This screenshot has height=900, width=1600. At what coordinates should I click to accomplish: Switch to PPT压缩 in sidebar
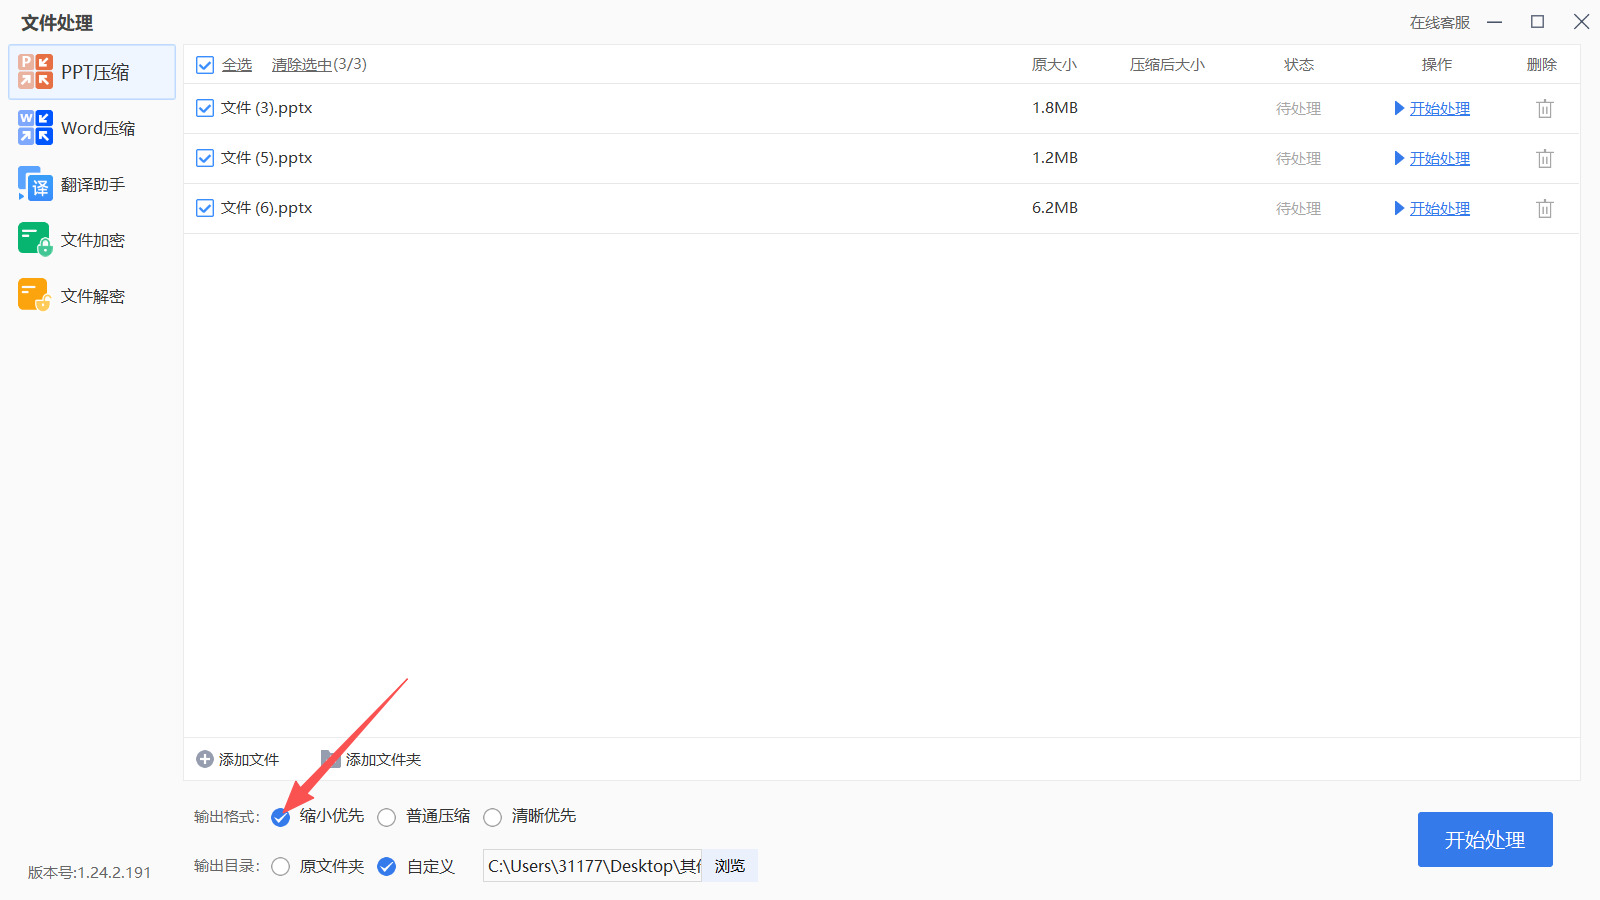pos(92,72)
